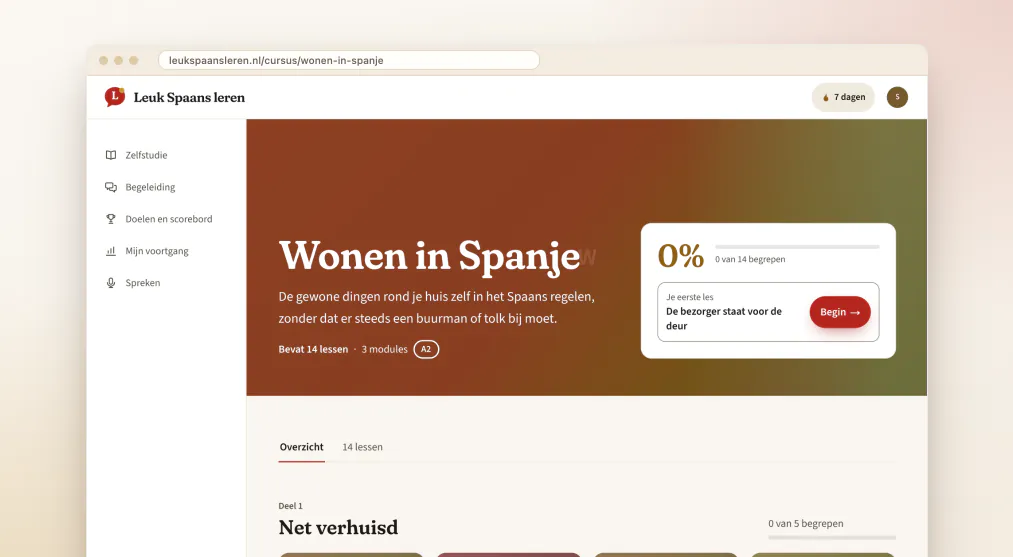This screenshot has width=1013, height=557.
Task: Click the Leuk Spaans leren site title
Action: tap(189, 98)
